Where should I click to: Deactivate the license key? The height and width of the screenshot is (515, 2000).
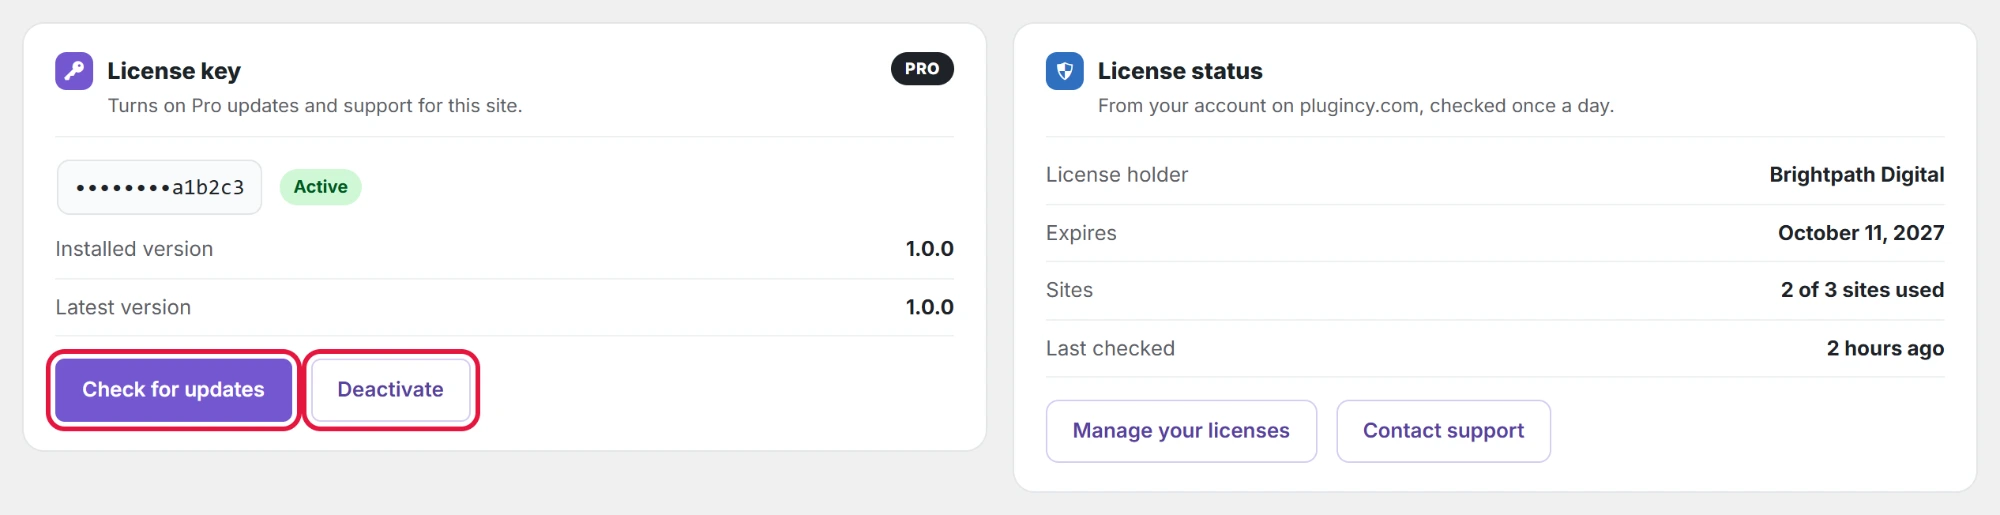[x=390, y=390]
